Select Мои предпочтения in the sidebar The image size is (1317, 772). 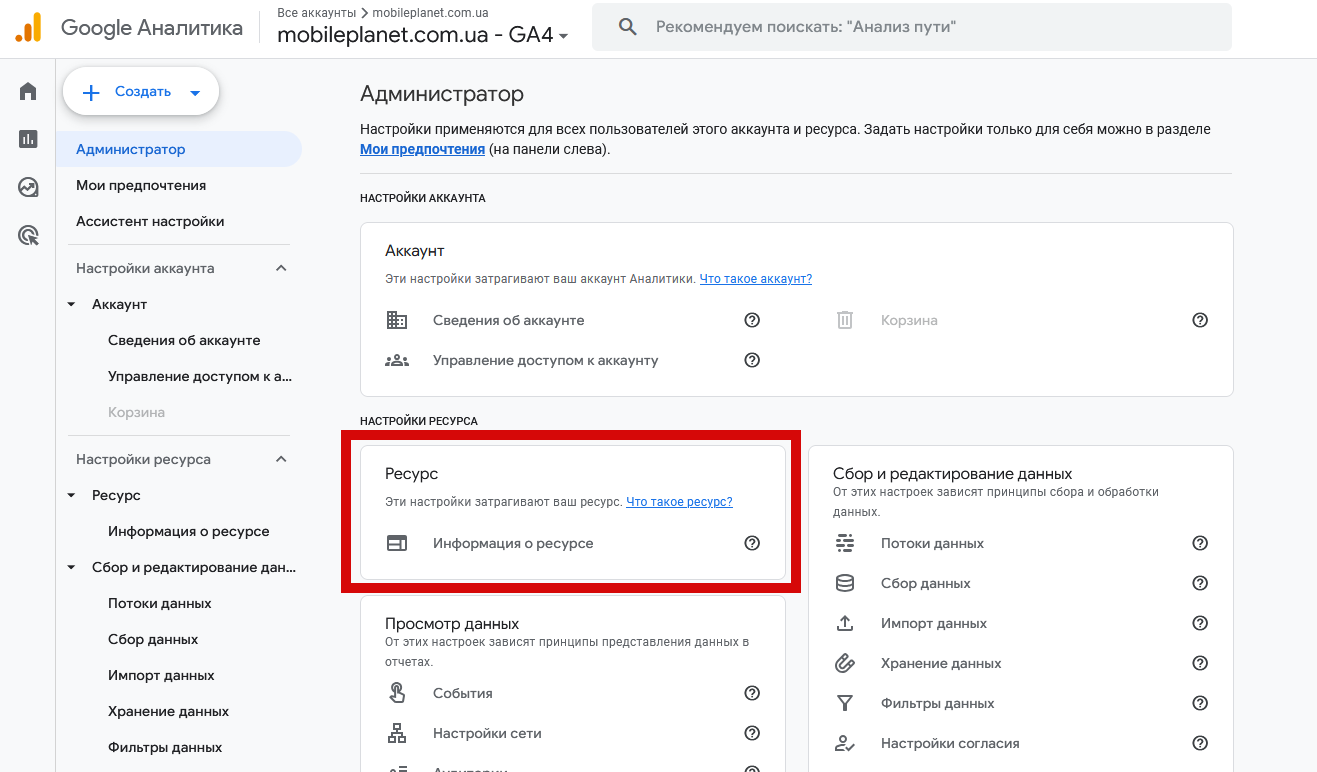[x=141, y=185]
